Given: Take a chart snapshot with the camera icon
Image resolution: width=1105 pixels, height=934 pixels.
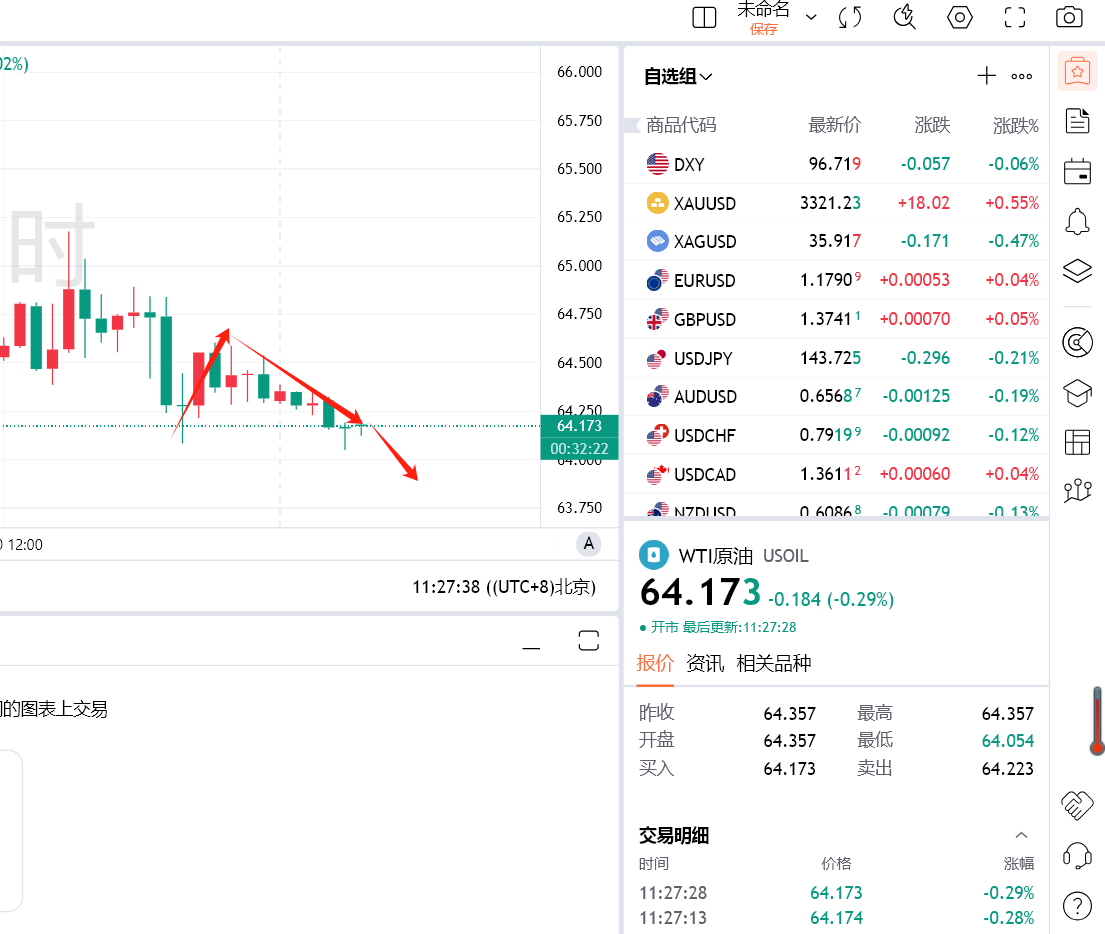Looking at the screenshot, I should 1068,17.
